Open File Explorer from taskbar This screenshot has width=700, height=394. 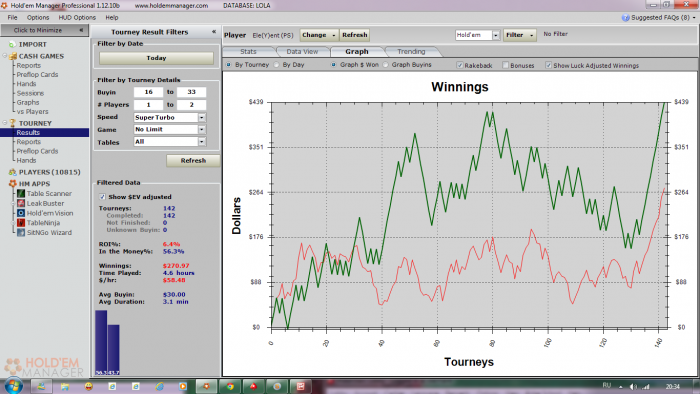coord(65,386)
